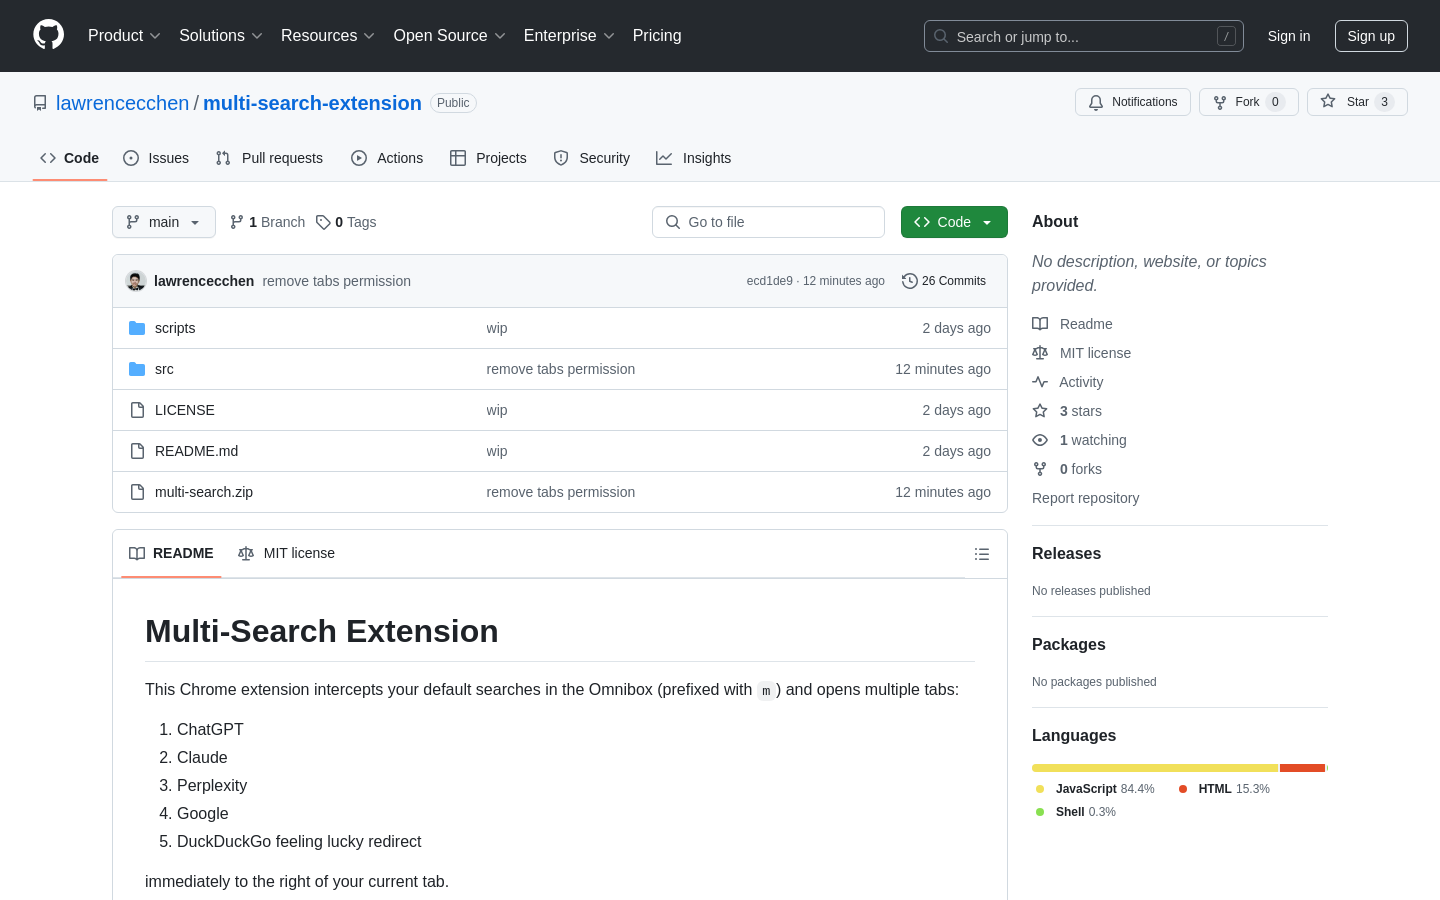Open the scripts folder
This screenshot has width=1440, height=900.
click(x=175, y=328)
